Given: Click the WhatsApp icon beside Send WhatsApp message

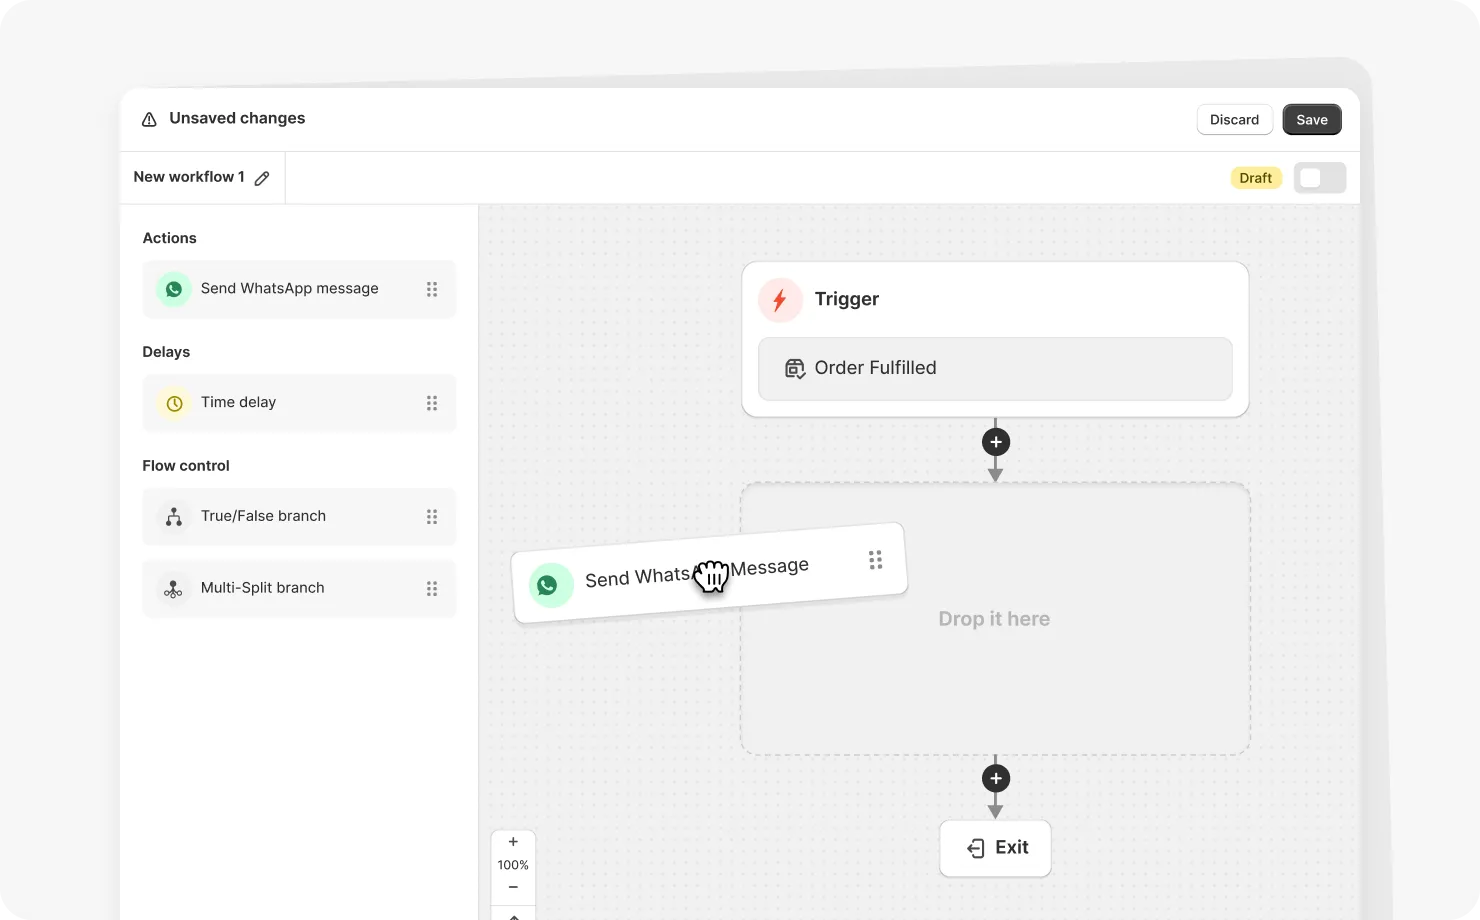Looking at the screenshot, I should click(x=174, y=289).
